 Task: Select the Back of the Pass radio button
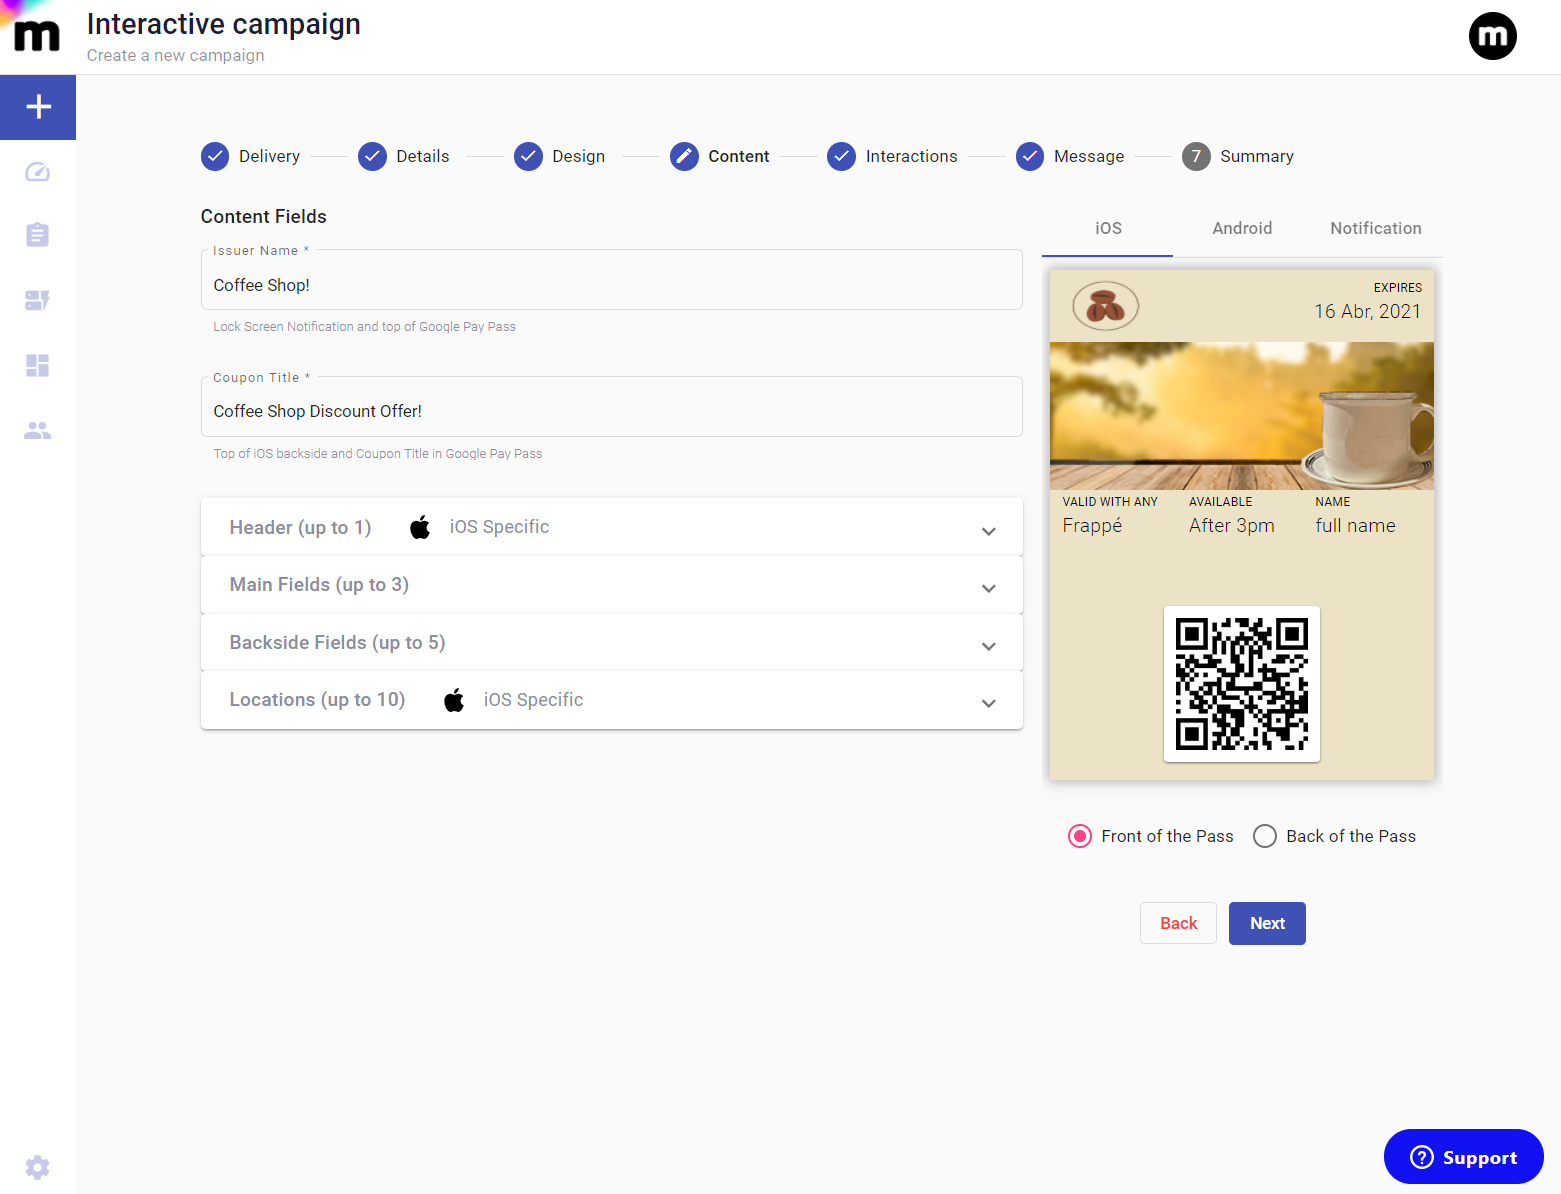click(x=1264, y=836)
